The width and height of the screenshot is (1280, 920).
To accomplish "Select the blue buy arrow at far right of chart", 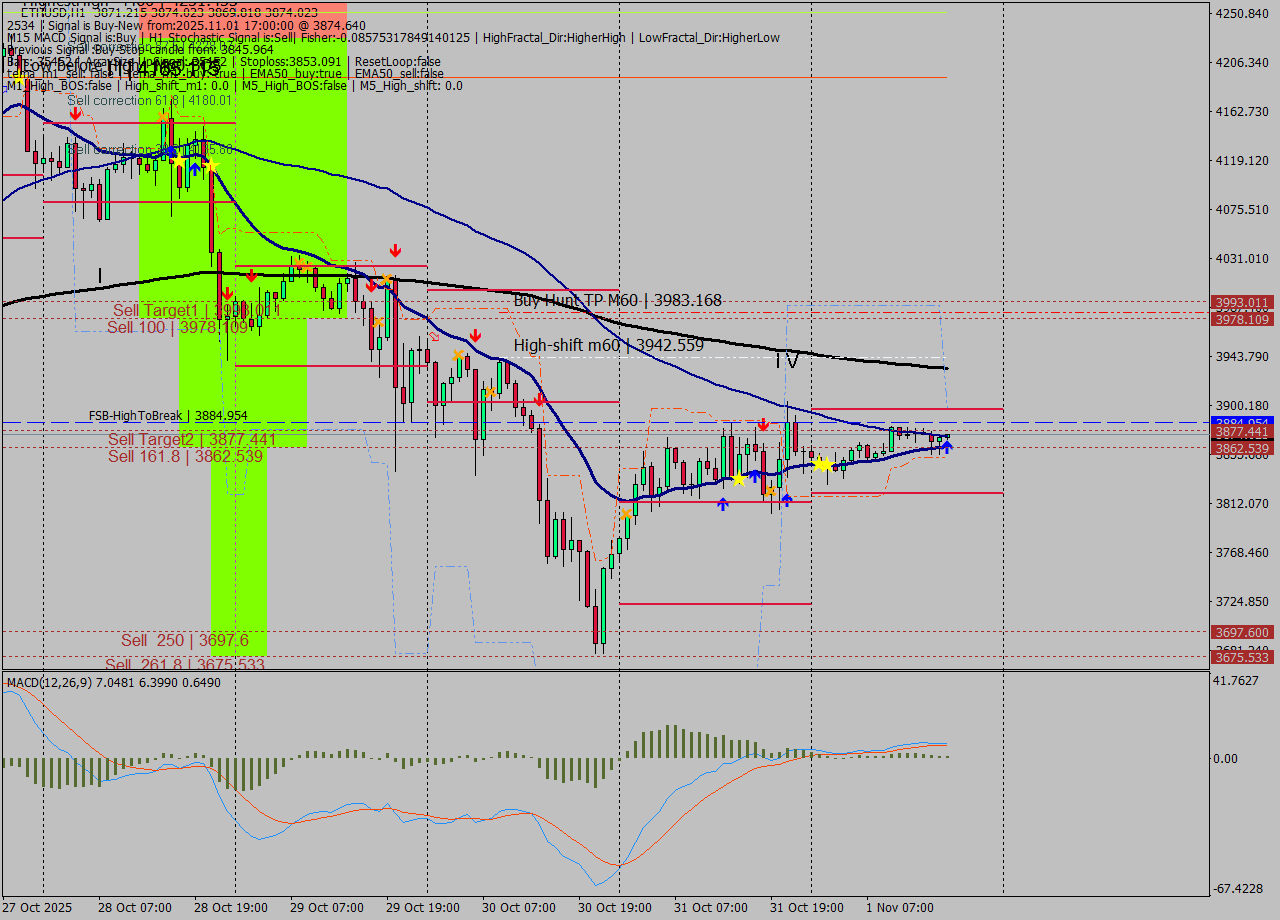I will (x=947, y=447).
